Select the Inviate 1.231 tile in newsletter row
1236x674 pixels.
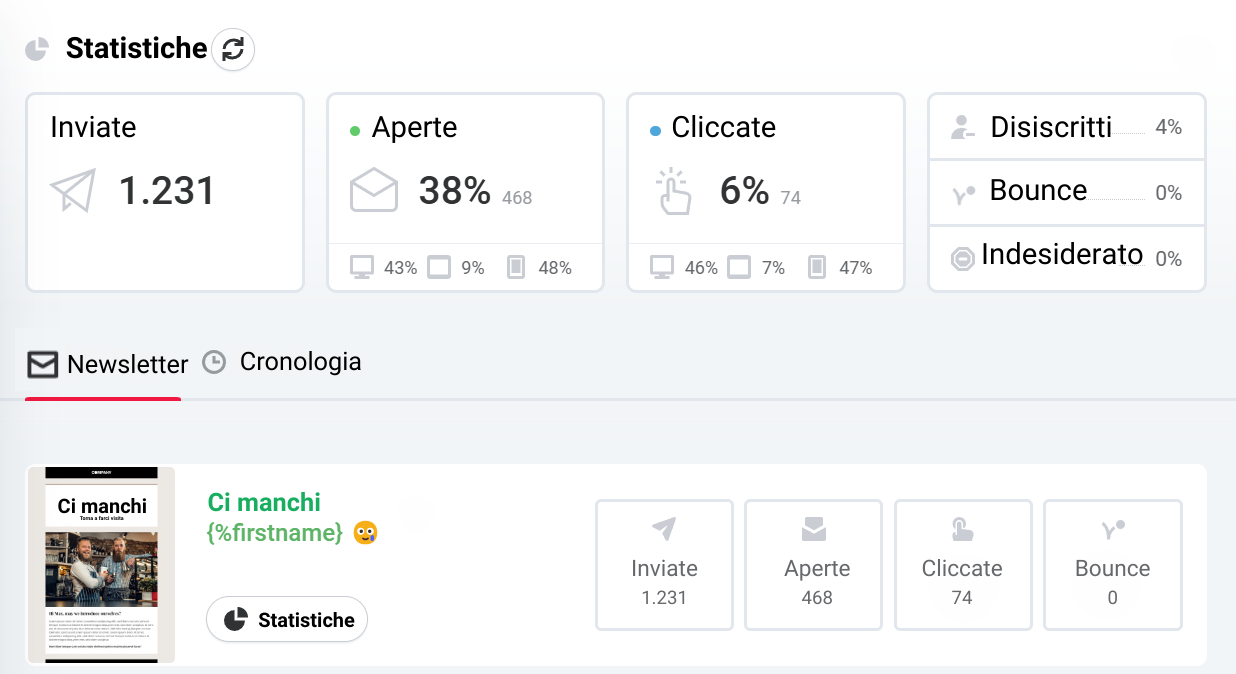[664, 565]
